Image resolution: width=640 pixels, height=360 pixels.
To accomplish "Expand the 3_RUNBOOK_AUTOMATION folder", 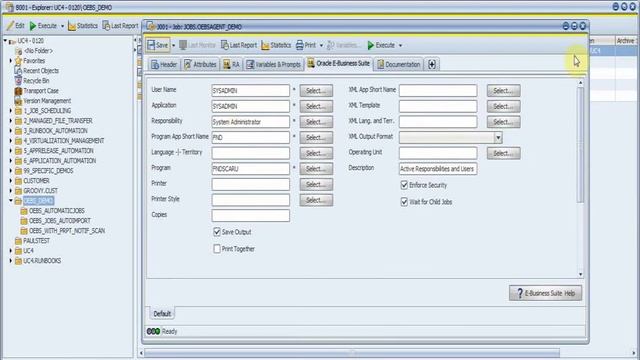I will [11, 131].
